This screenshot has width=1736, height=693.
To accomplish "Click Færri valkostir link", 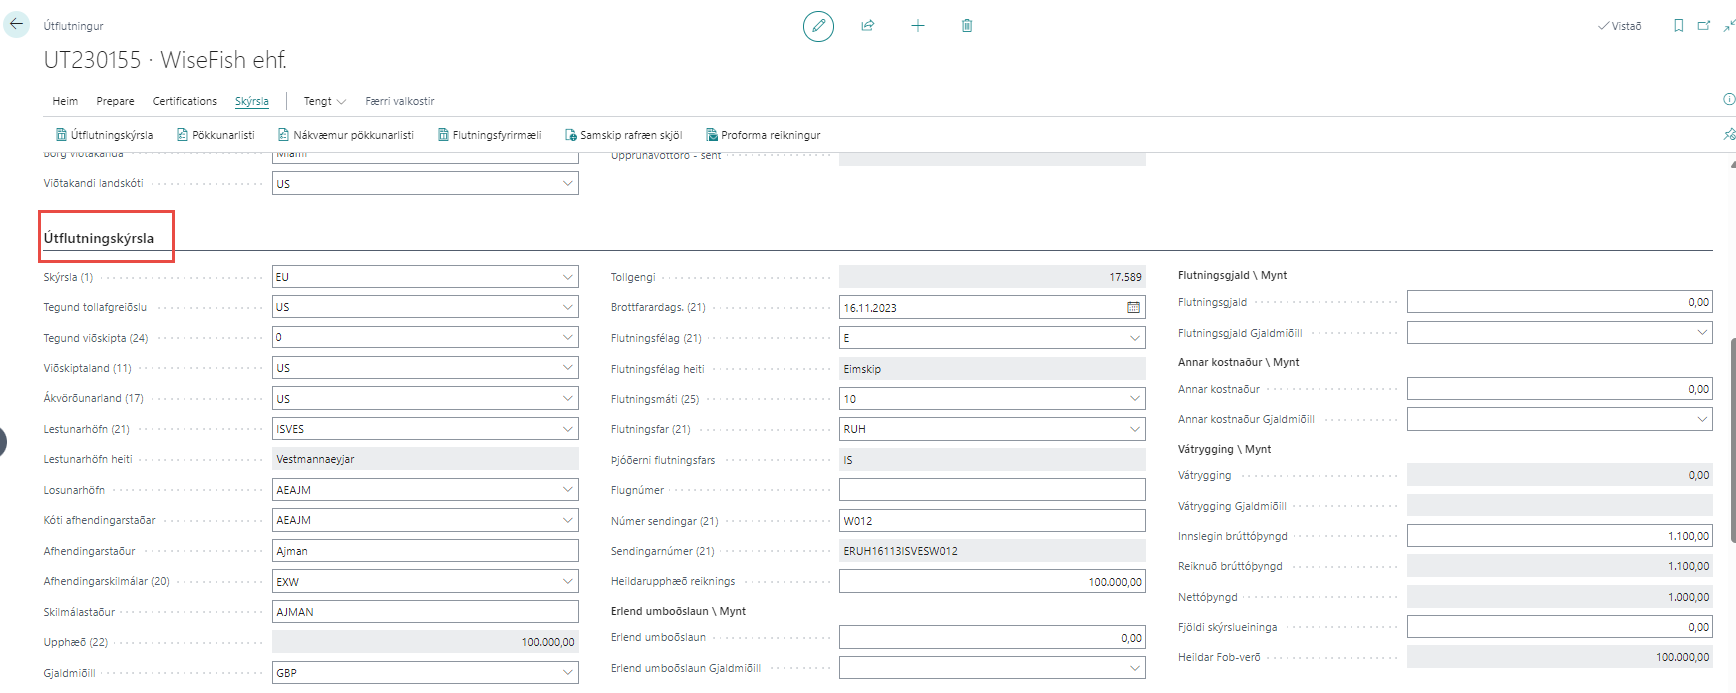I will point(400,101).
